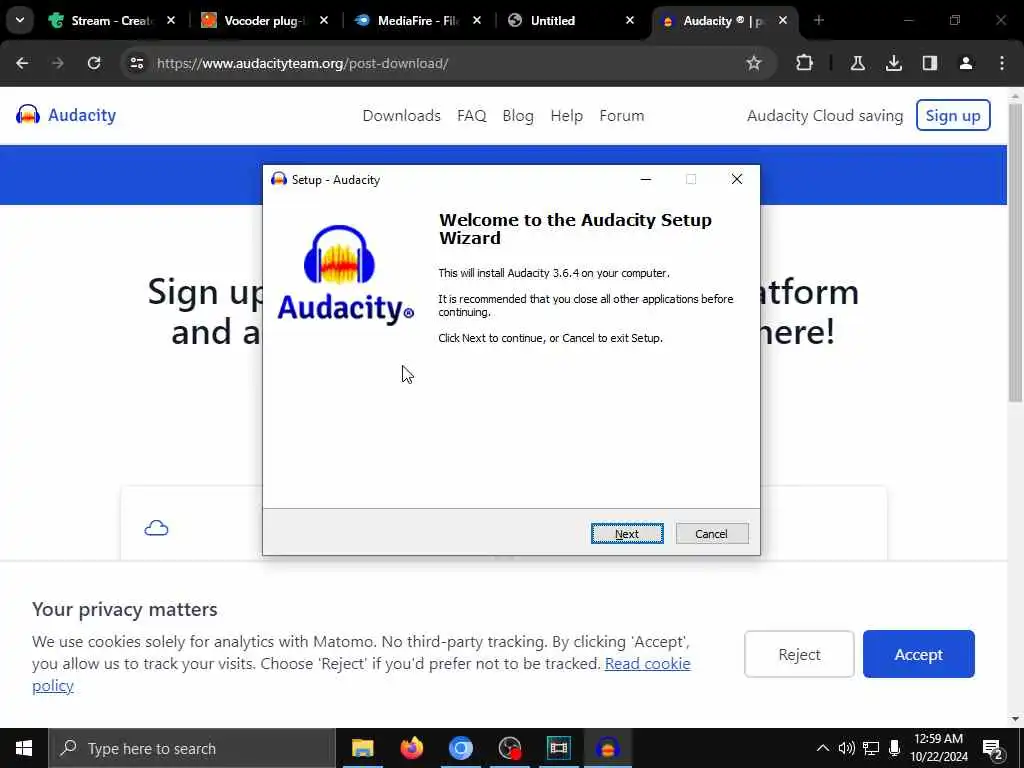
Task: Open the tab search dropdown arrow
Action: [x=20, y=20]
